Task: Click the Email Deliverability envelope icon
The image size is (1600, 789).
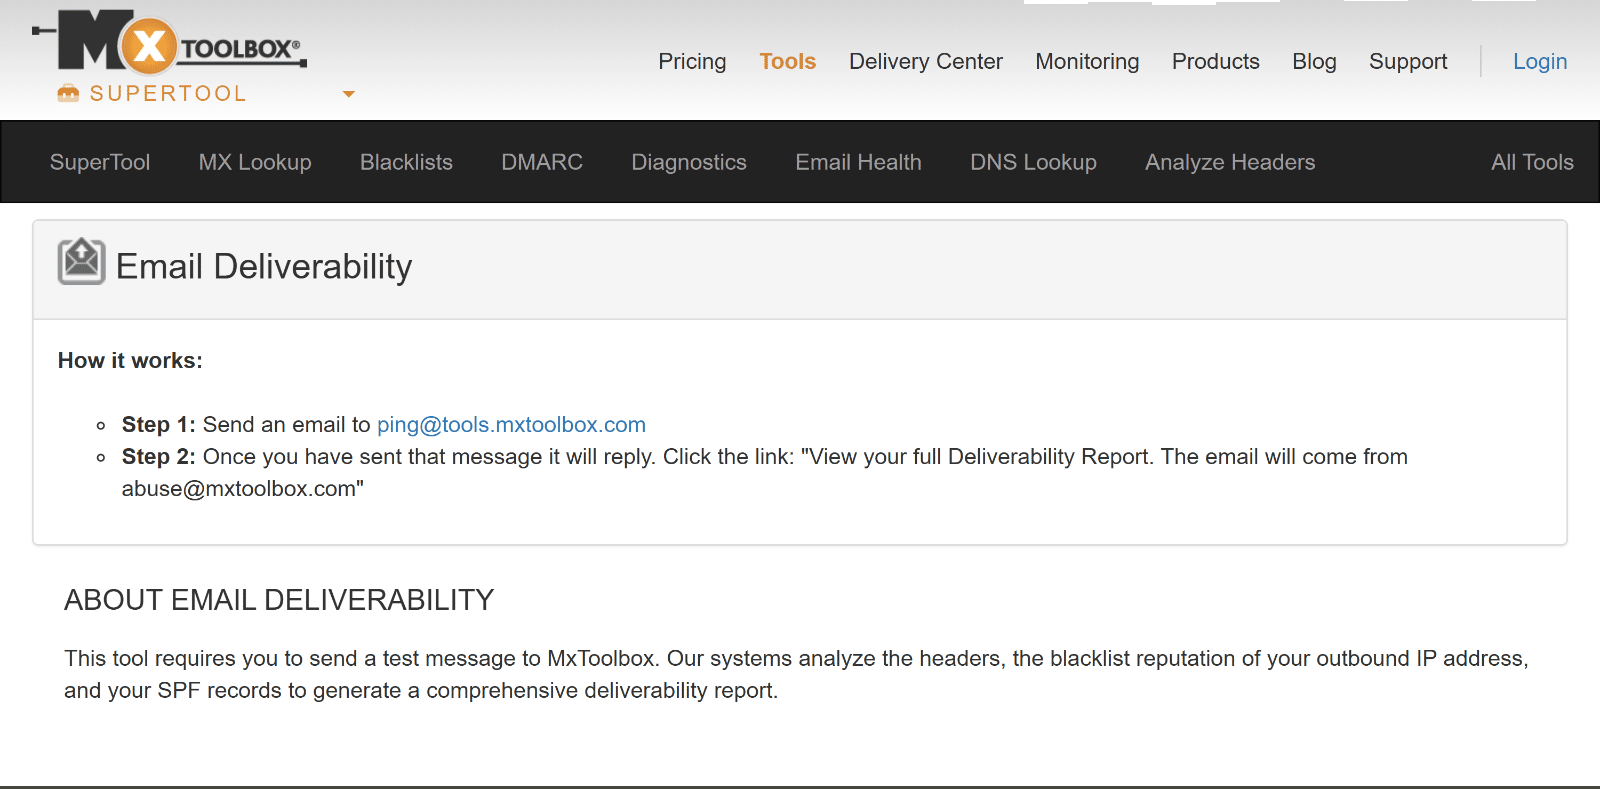Action: [81, 262]
